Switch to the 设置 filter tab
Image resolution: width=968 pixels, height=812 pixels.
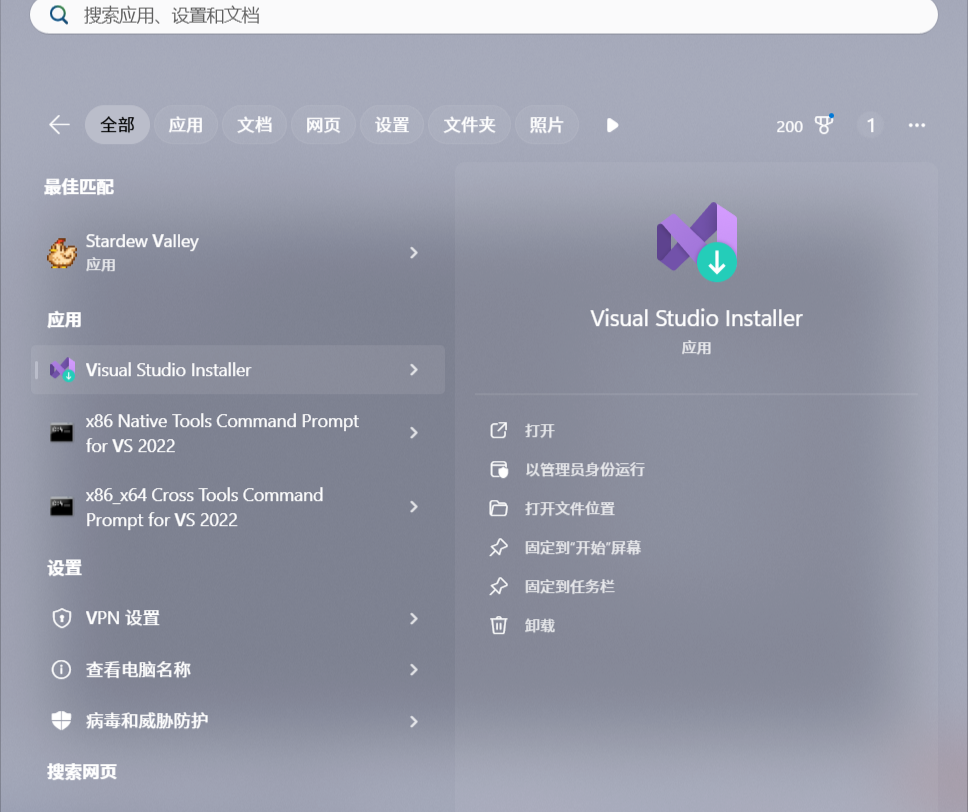tap(391, 125)
